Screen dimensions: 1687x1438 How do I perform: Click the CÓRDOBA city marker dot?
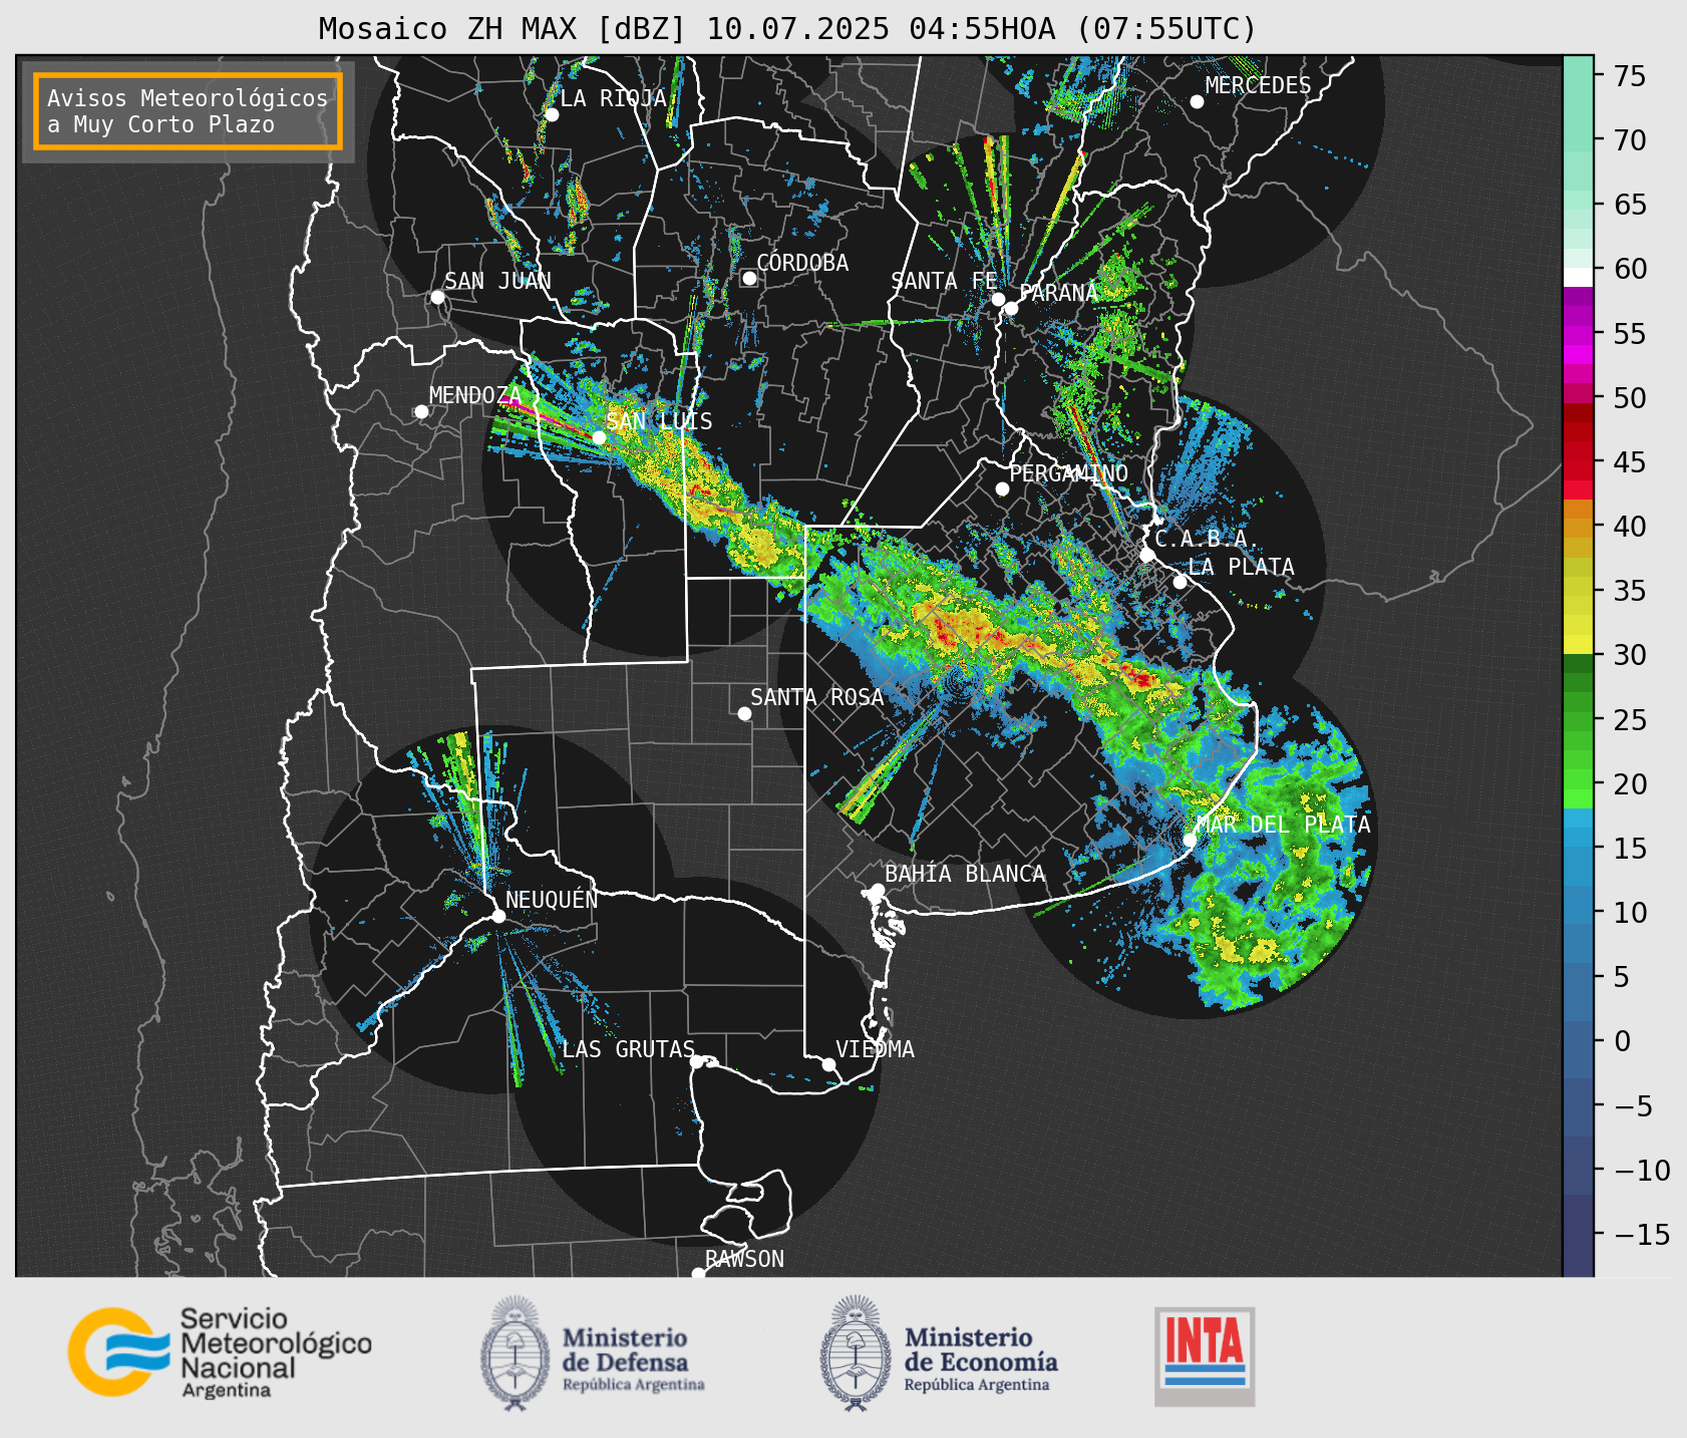click(749, 278)
